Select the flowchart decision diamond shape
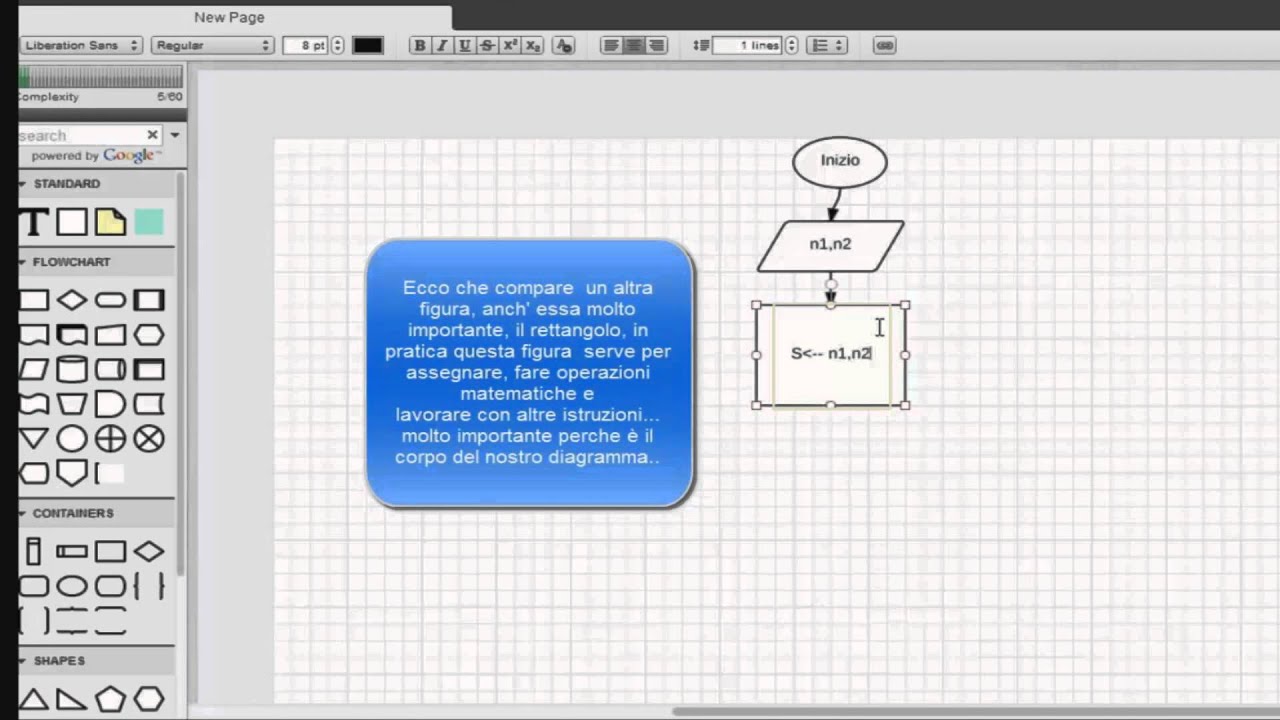 point(71,300)
